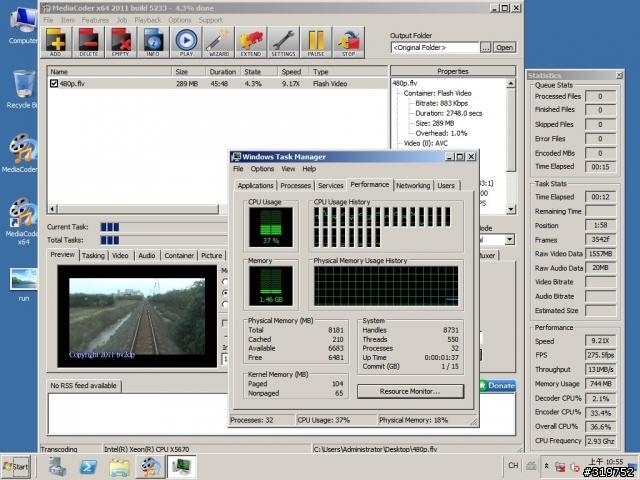This screenshot has height=480, width=640.
Task: Open Server Manager taskbar icon
Action: point(58,467)
